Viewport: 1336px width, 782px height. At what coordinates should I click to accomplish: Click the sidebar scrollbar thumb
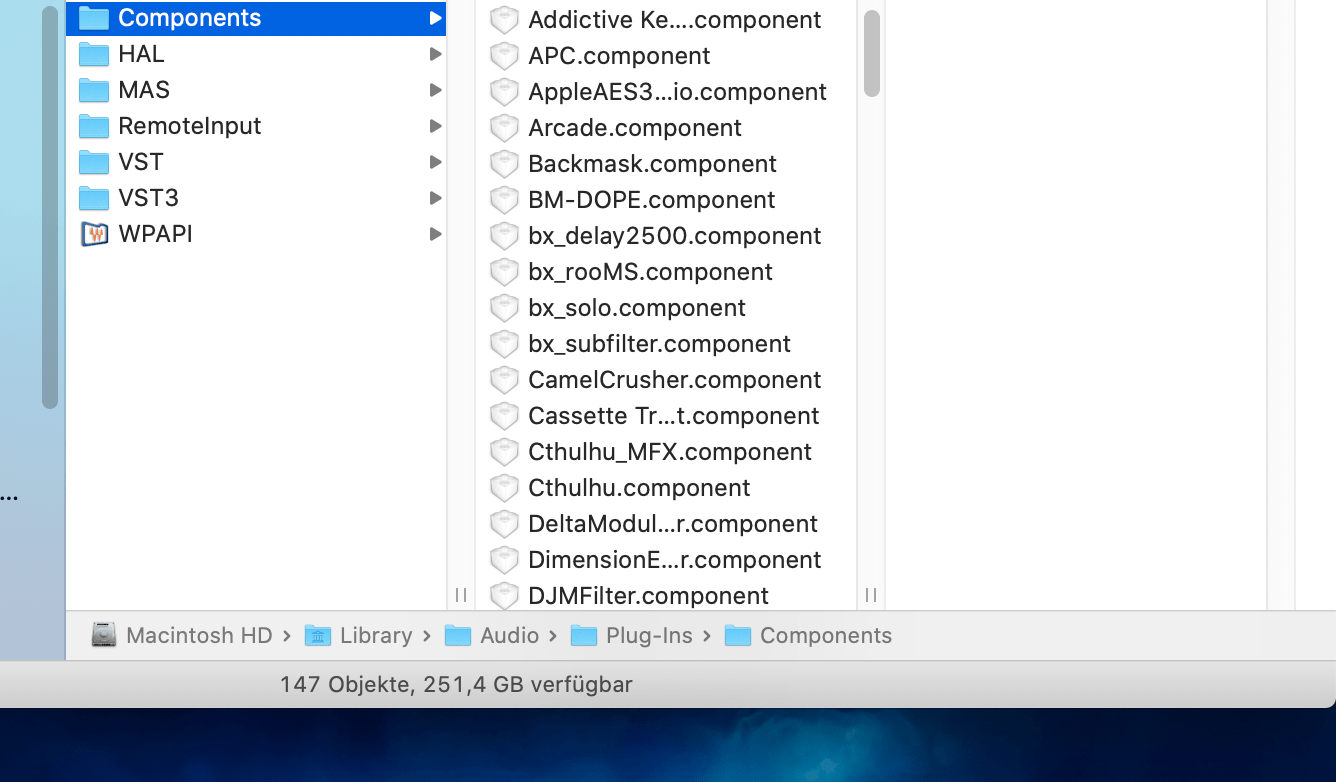click(x=50, y=206)
